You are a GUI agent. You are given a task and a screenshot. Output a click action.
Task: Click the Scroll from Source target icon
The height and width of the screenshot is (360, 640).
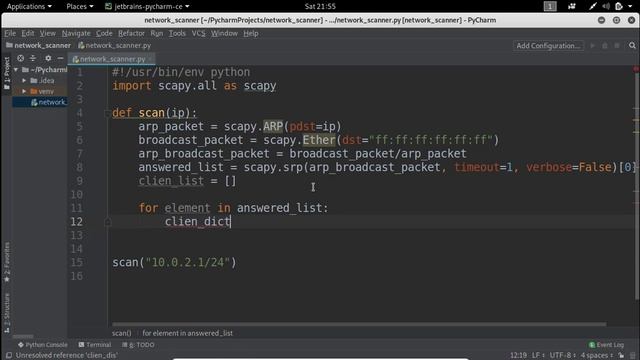pyautogui.click(x=20, y=58)
